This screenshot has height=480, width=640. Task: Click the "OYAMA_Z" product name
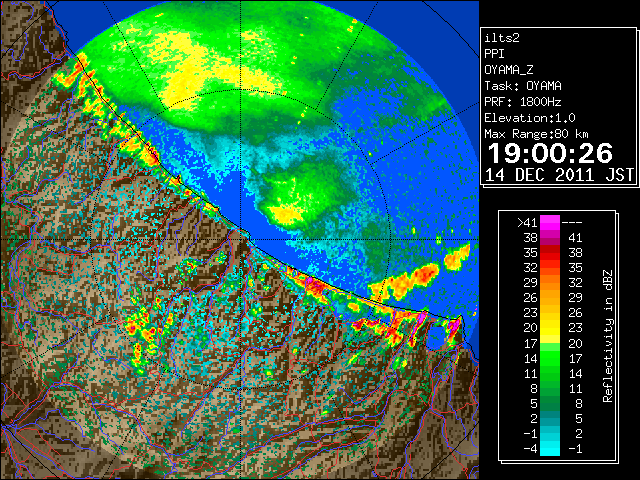[x=509, y=70]
